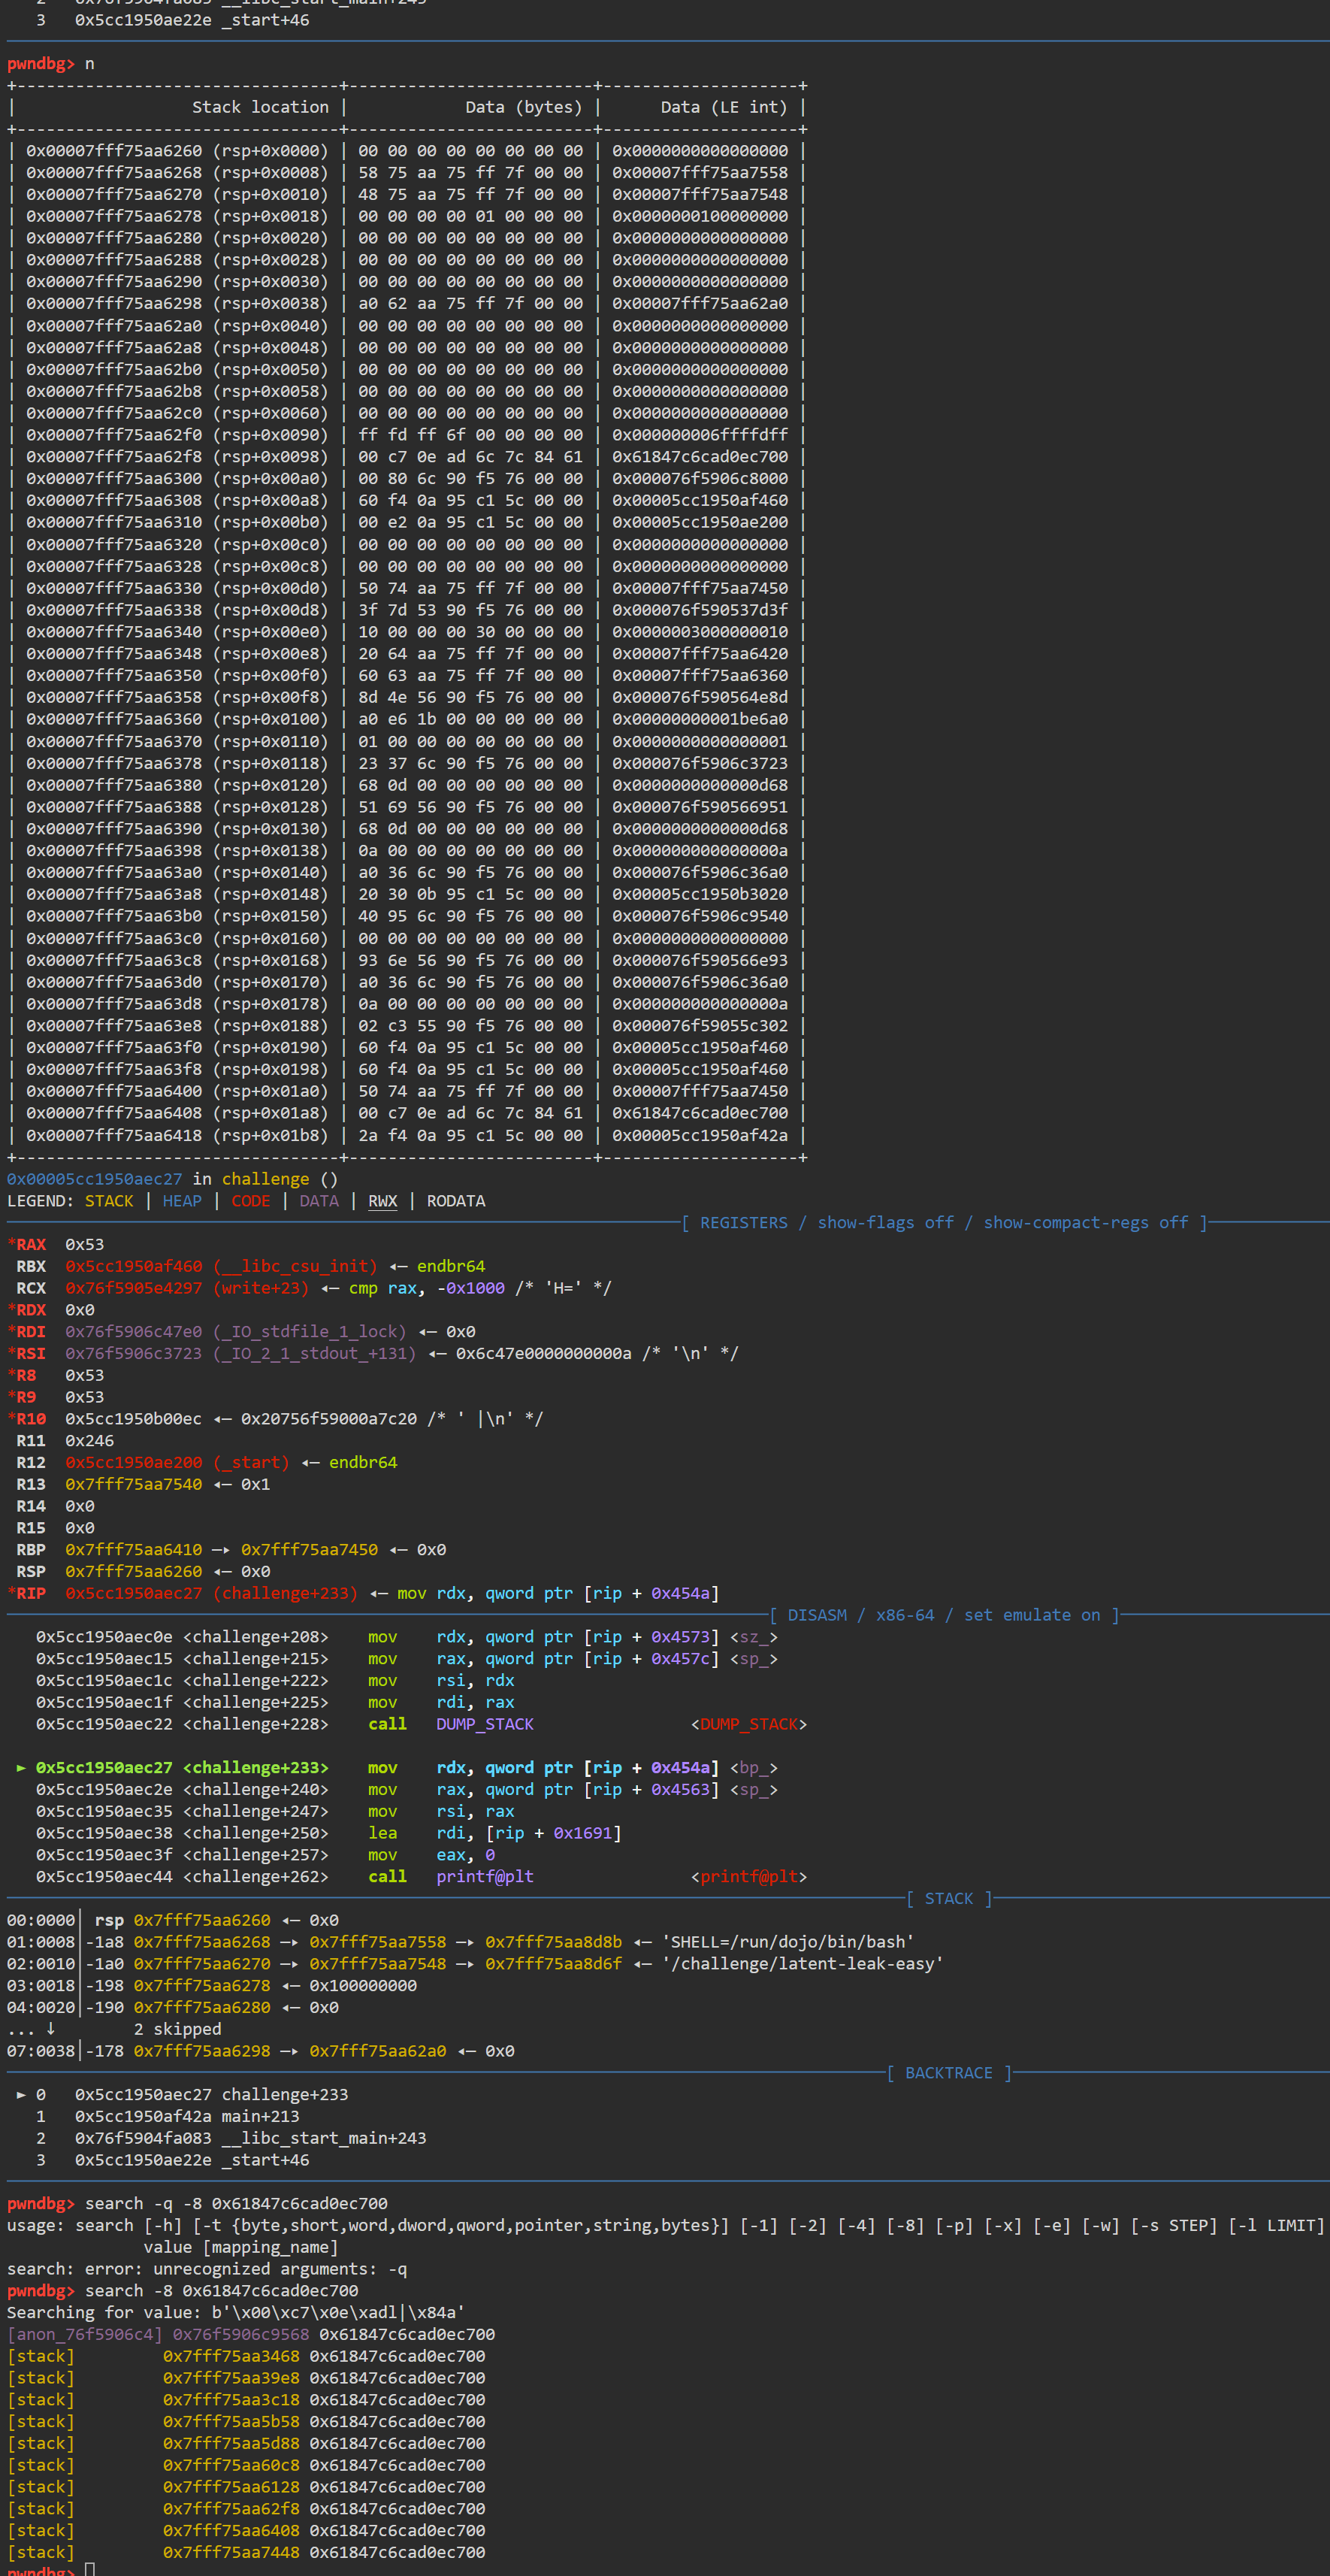Select canary value in the rsp+0x0098 row
Image resolution: width=1330 pixels, height=2576 pixels.
coord(700,456)
